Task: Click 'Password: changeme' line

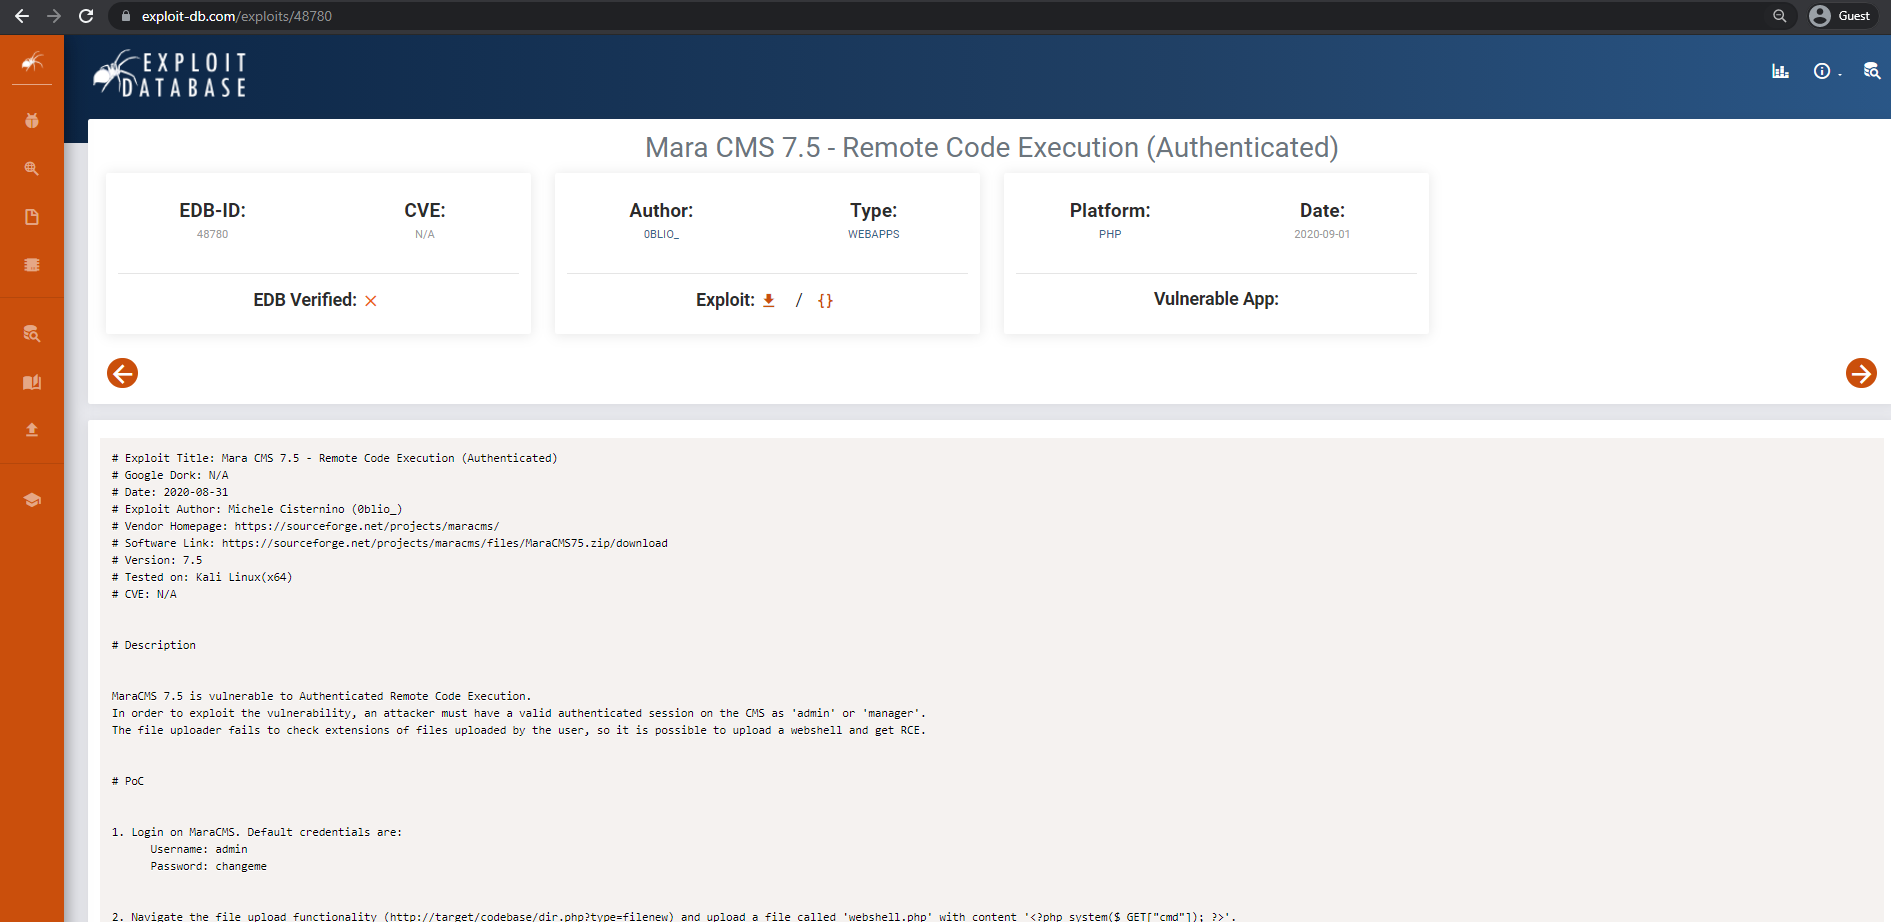Action: (x=209, y=866)
